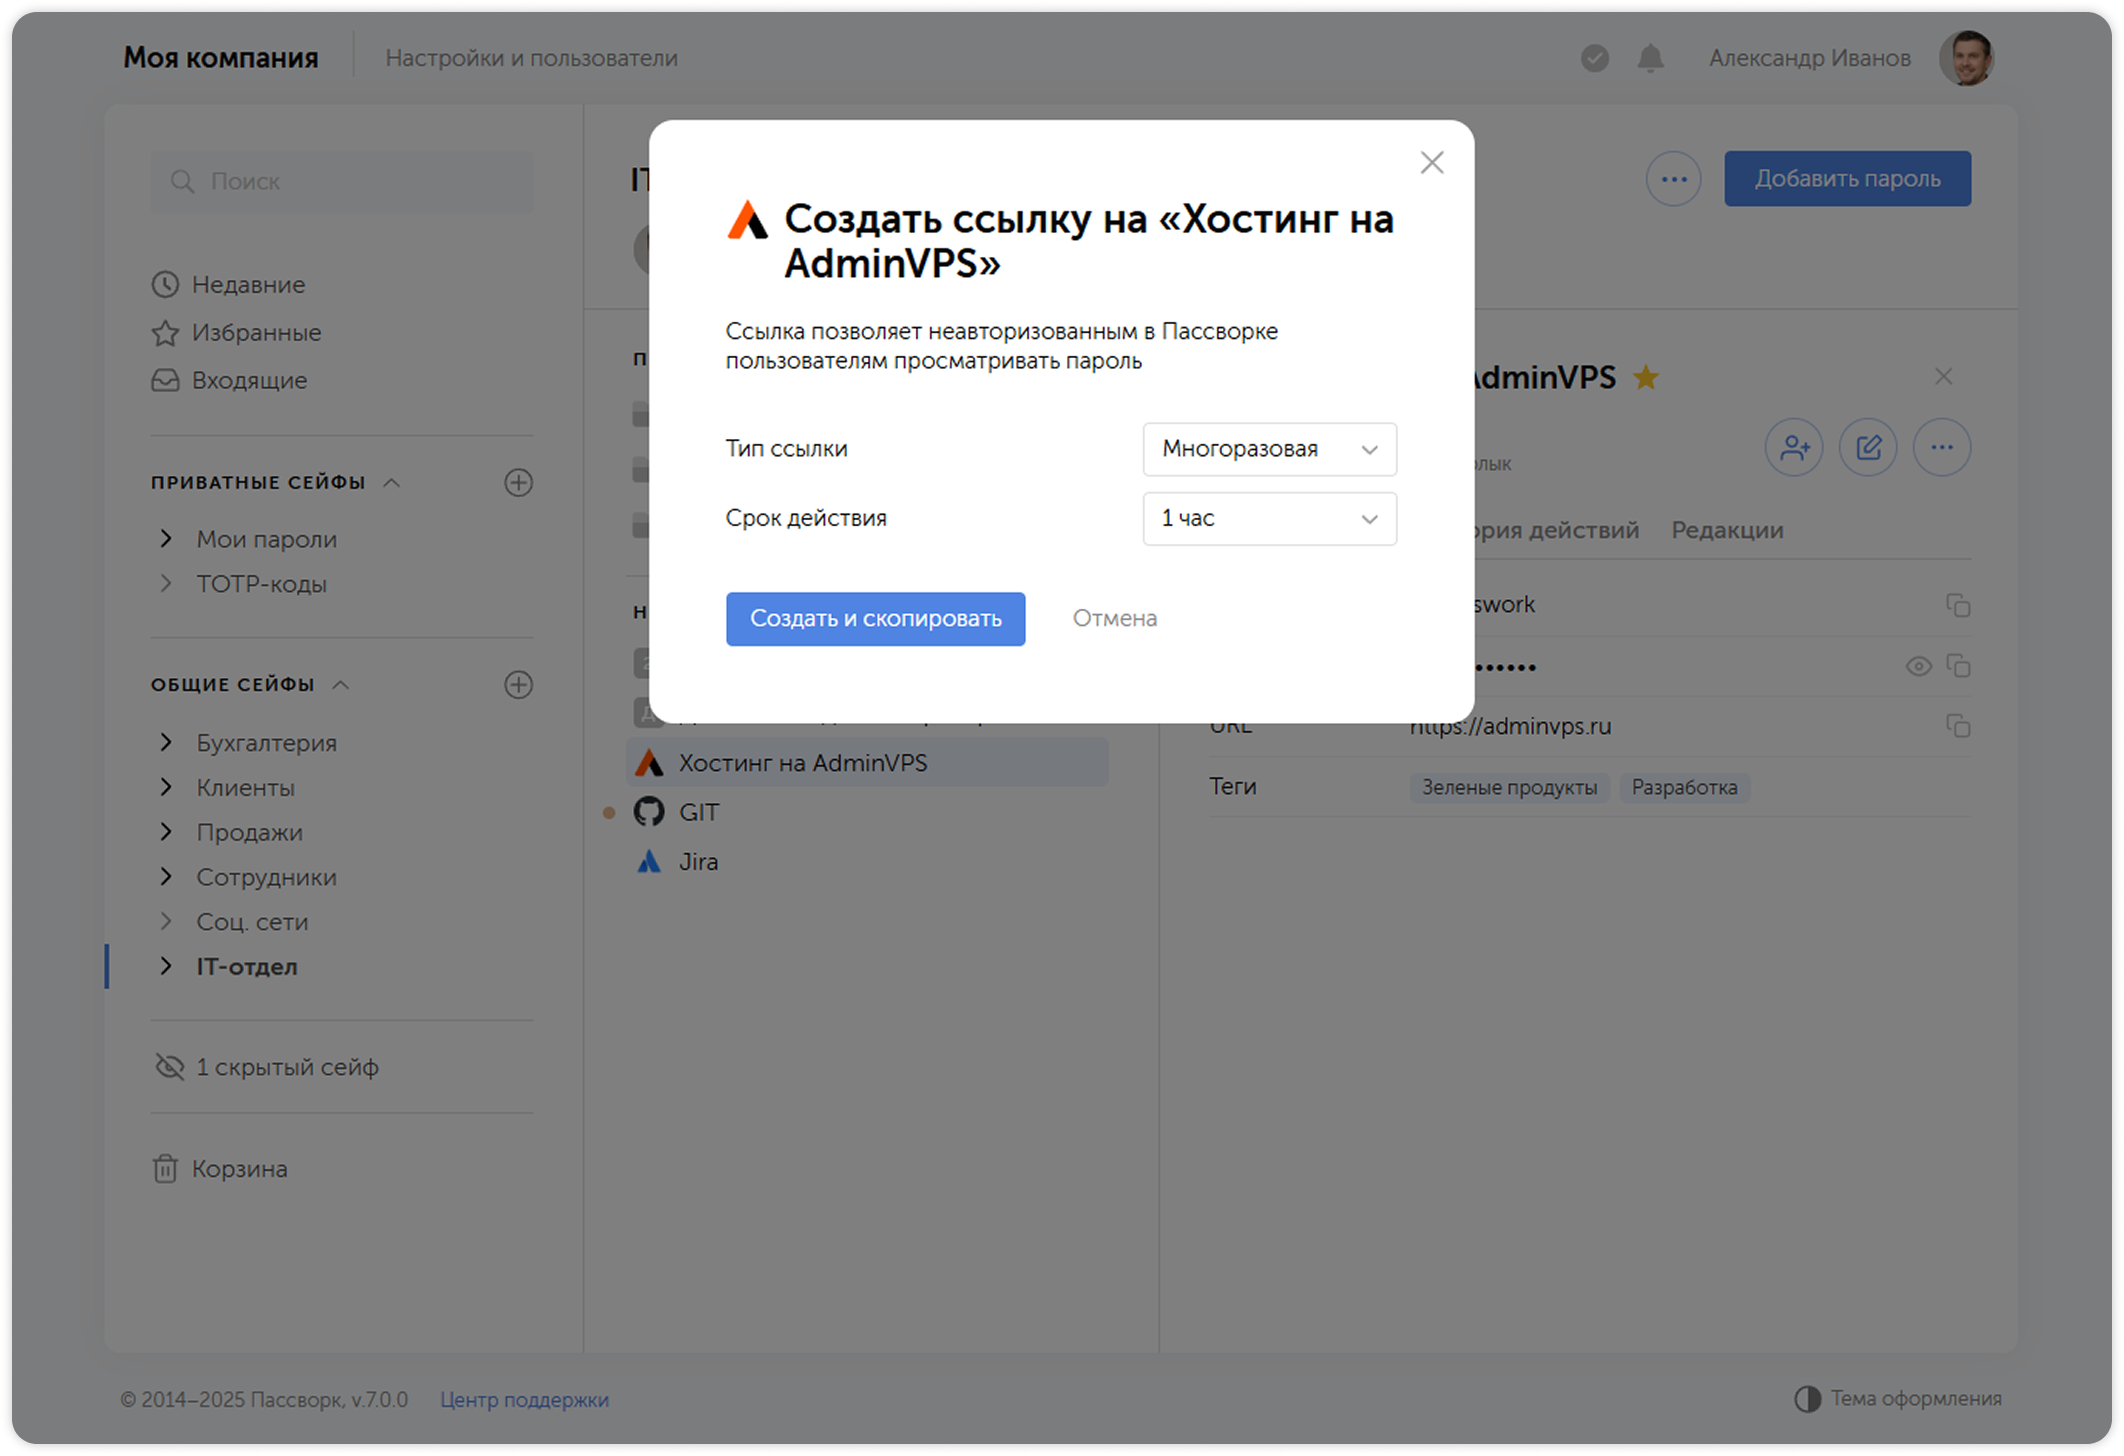Open the link type dropdown

tap(1269, 449)
